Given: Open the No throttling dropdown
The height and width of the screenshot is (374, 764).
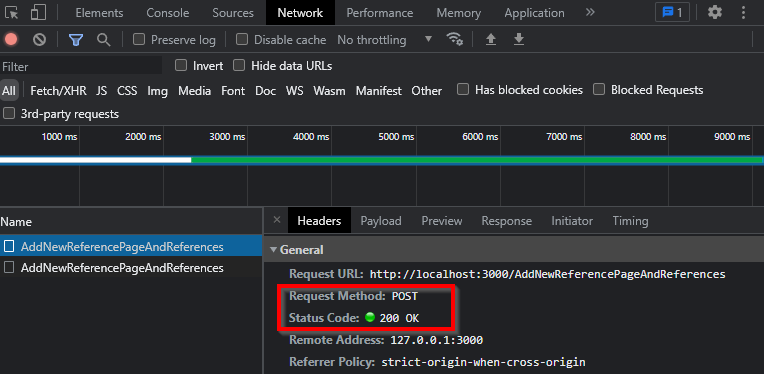Looking at the screenshot, I should (x=384, y=39).
